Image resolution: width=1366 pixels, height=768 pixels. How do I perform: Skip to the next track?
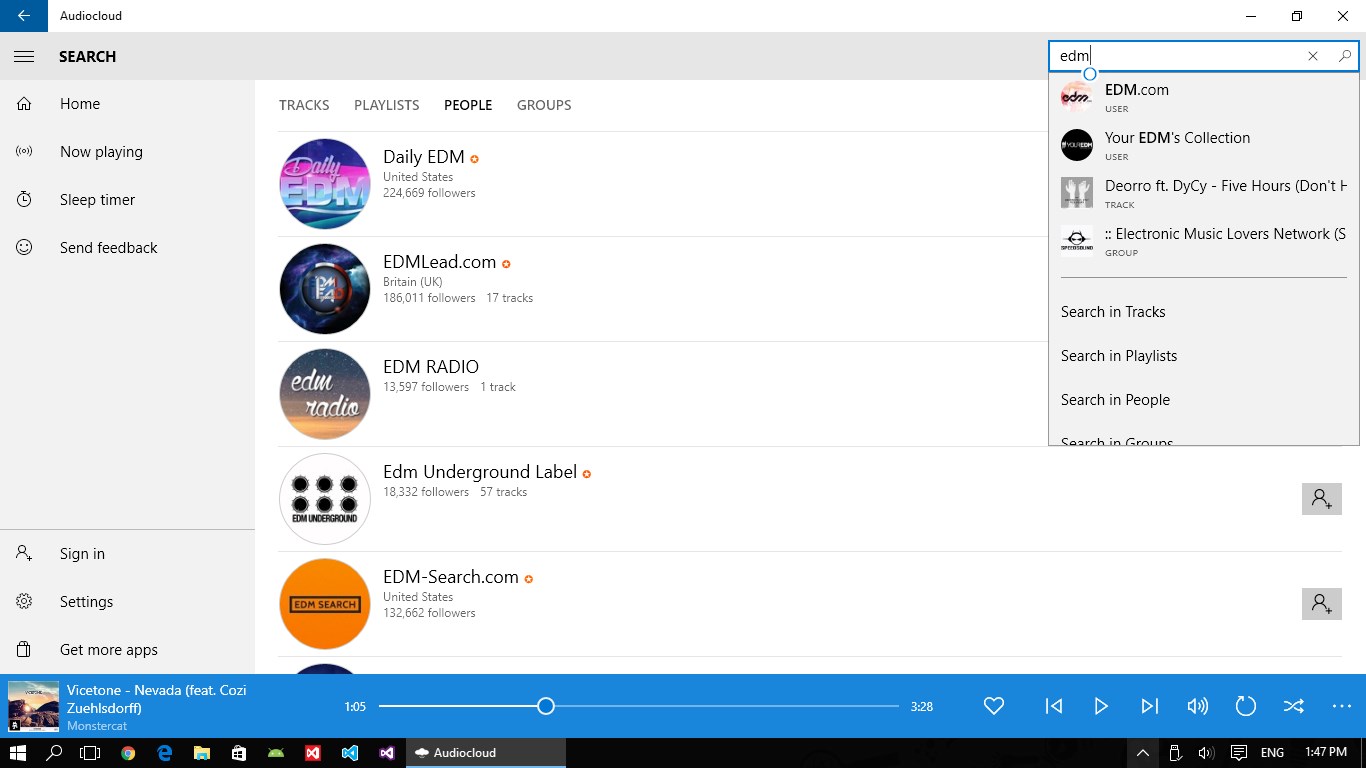pos(1149,706)
